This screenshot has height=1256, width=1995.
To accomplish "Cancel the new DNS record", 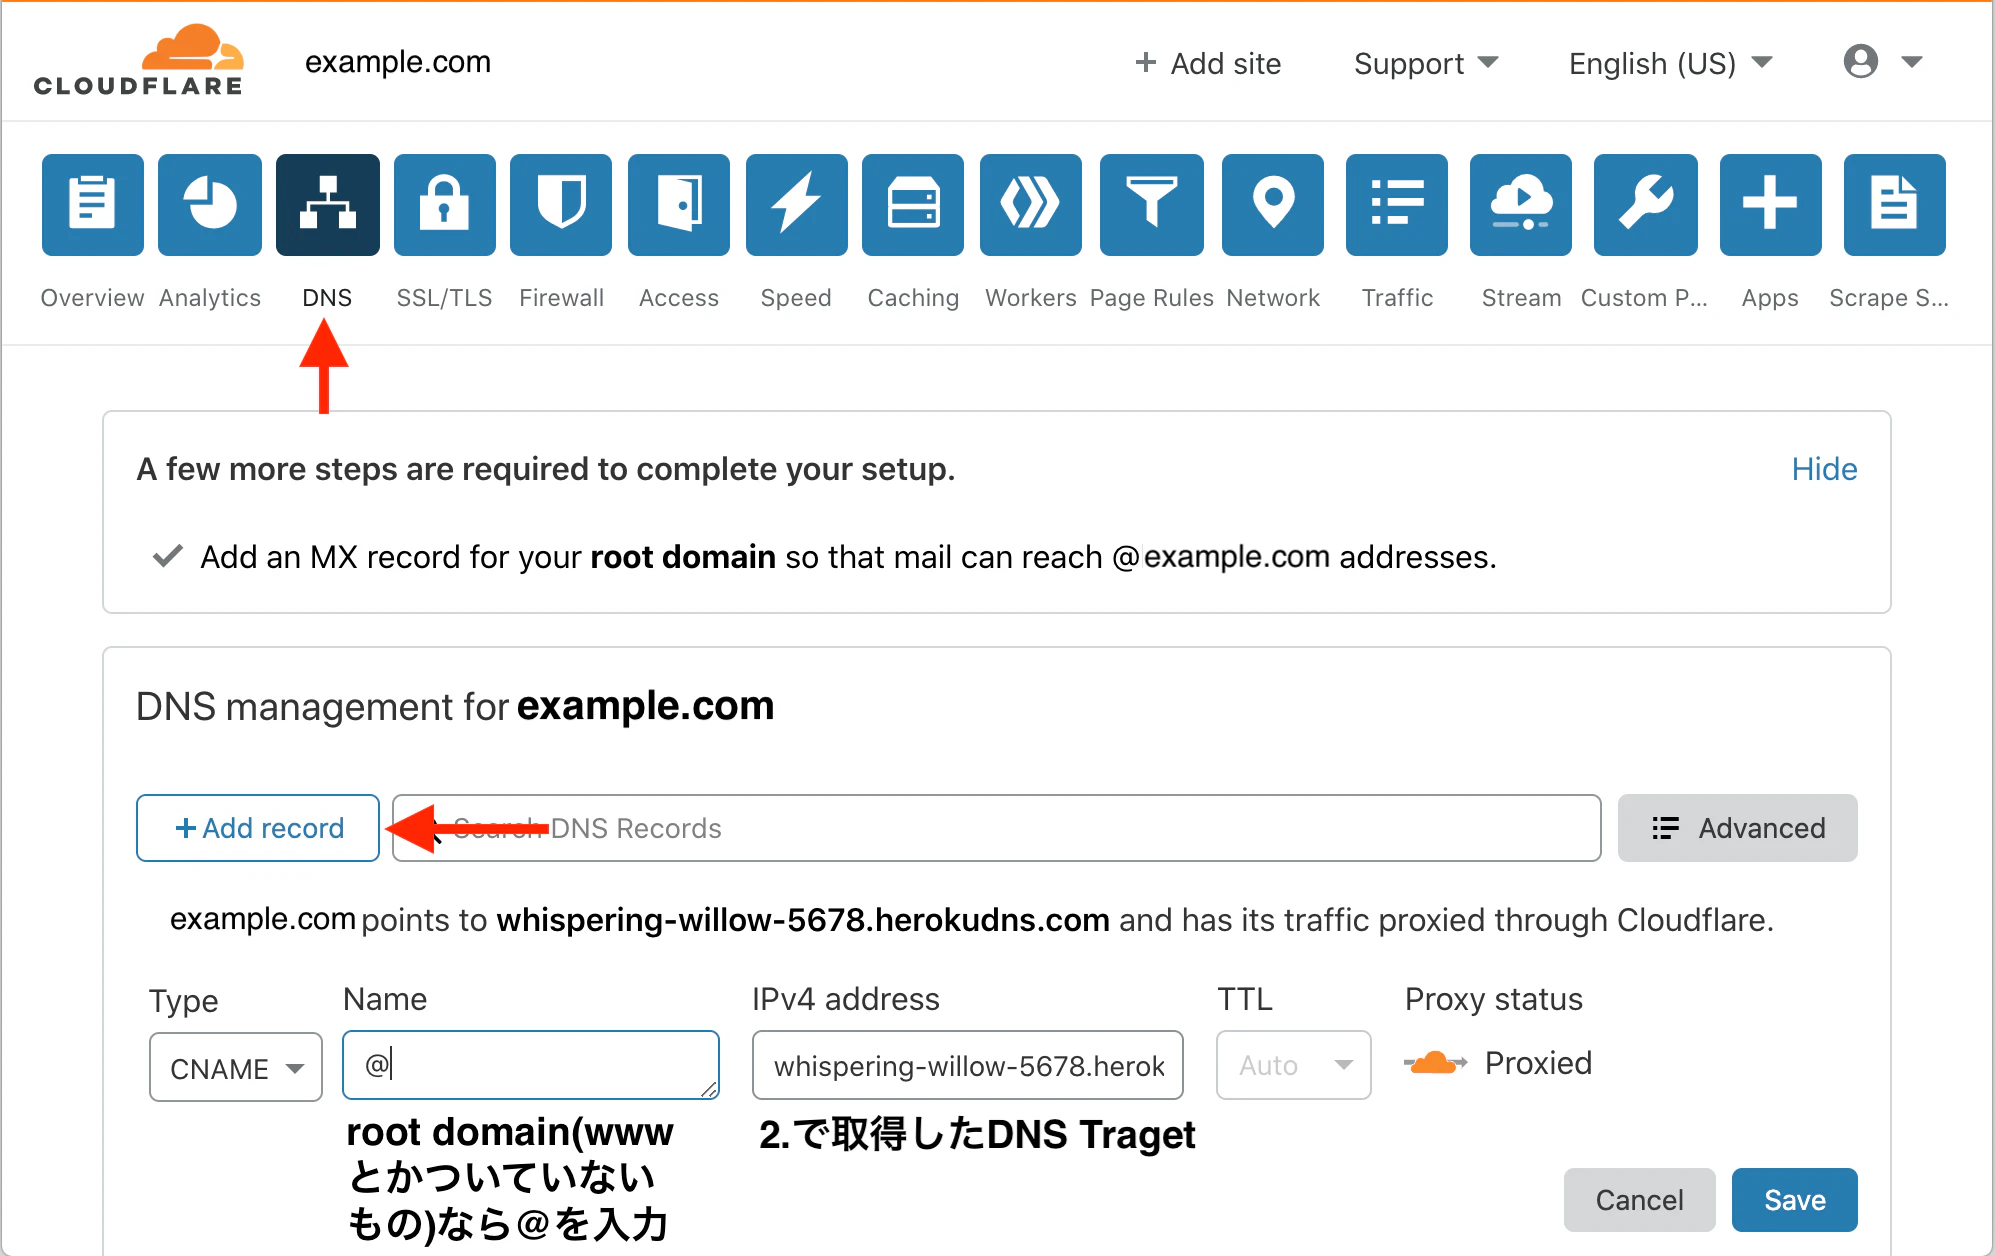I will click(1640, 1200).
